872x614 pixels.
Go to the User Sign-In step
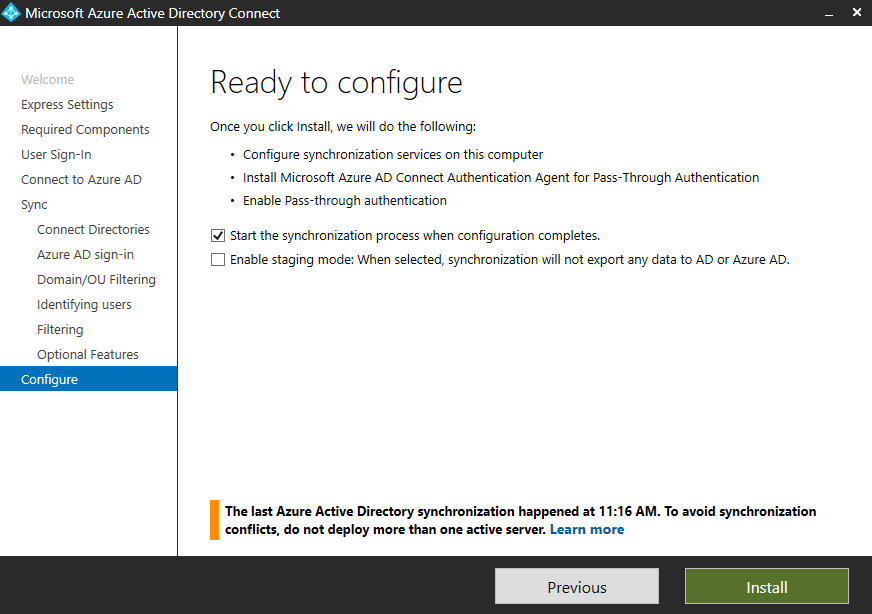(x=56, y=155)
